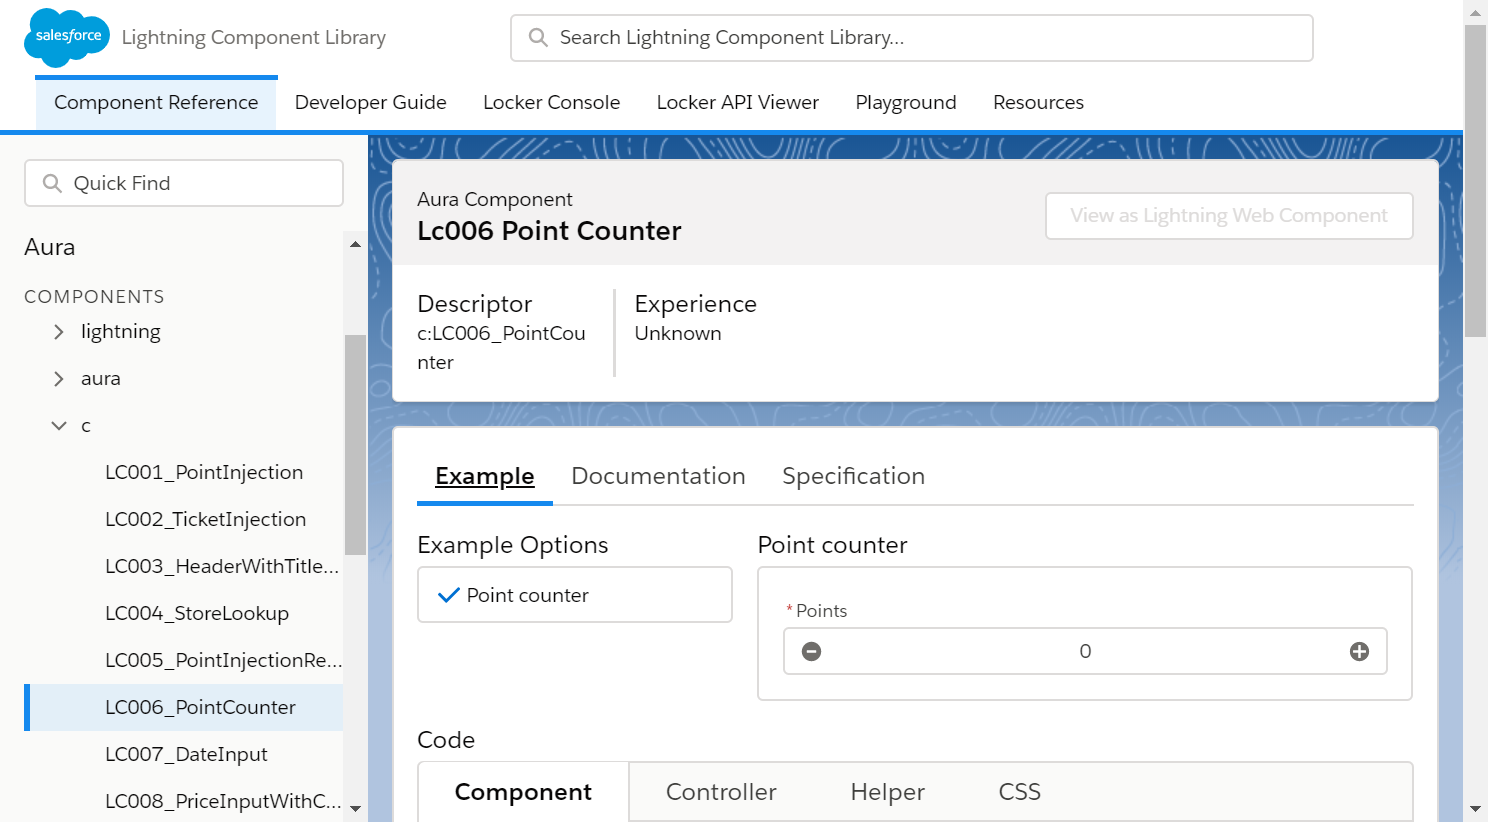This screenshot has width=1488, height=822.
Task: Click the Aura heading in sidebar
Action: point(50,247)
